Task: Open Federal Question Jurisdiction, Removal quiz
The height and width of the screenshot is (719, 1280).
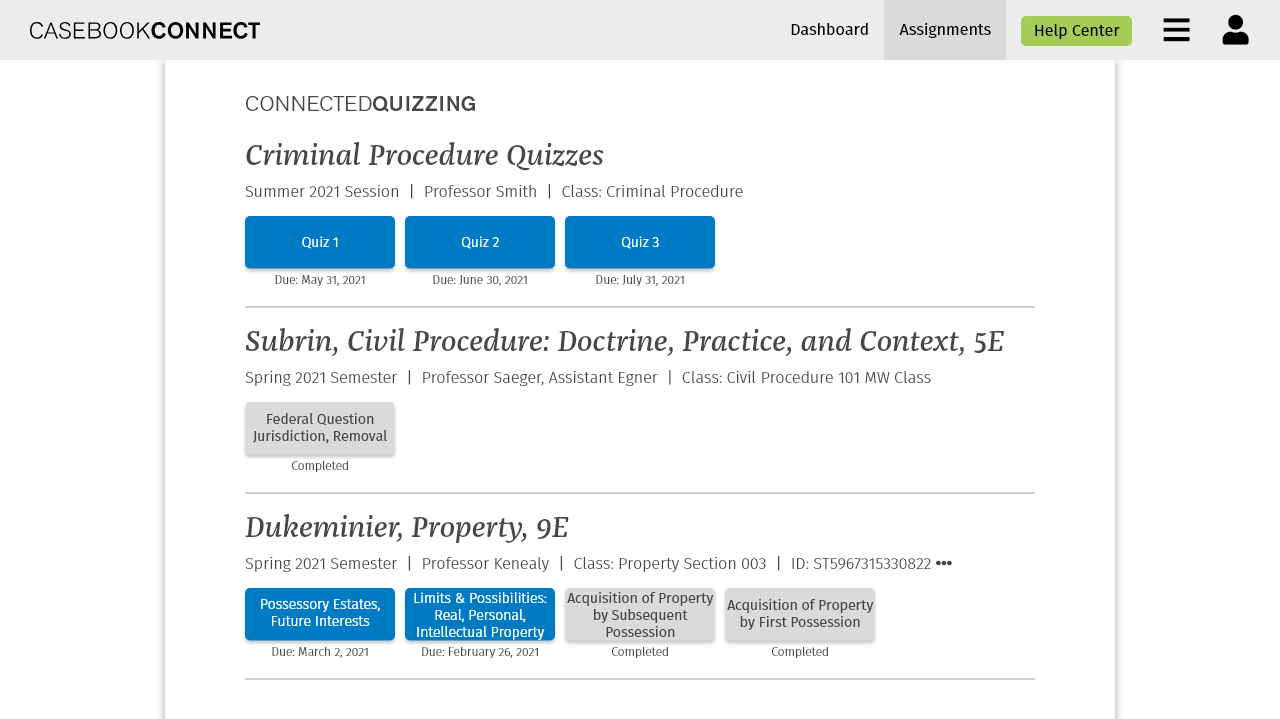Action: coord(320,428)
